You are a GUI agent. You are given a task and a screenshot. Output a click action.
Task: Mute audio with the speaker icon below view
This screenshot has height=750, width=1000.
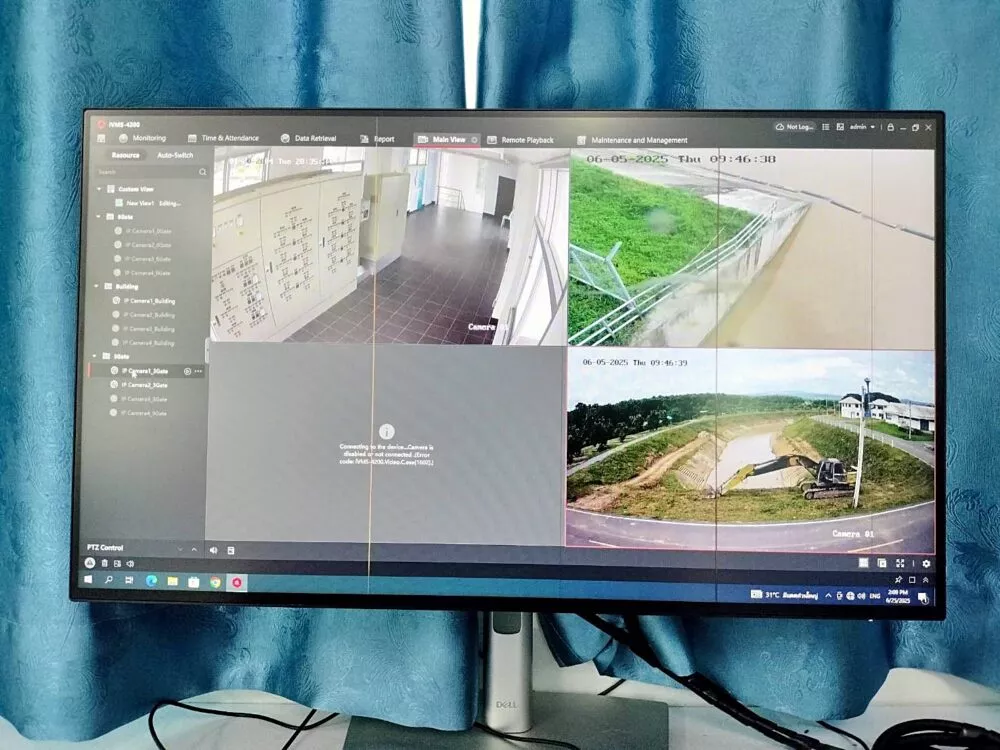(213, 550)
